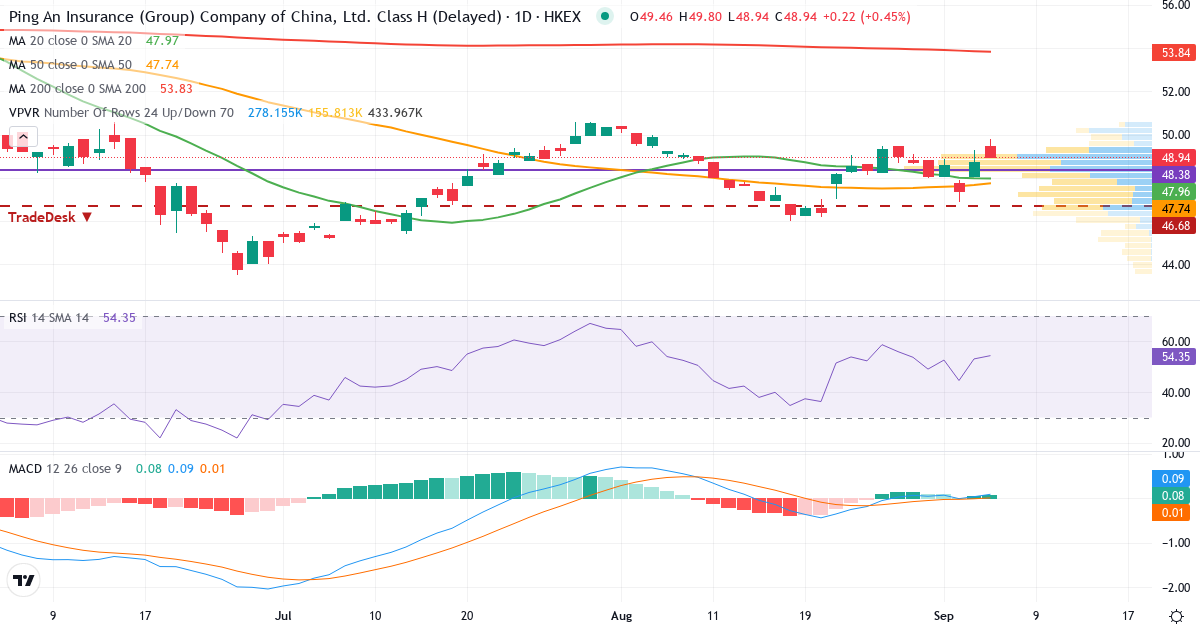This screenshot has height=630, width=1200.
Task: Select the VPVR Number Of Rows legend
Action: tap(121, 113)
